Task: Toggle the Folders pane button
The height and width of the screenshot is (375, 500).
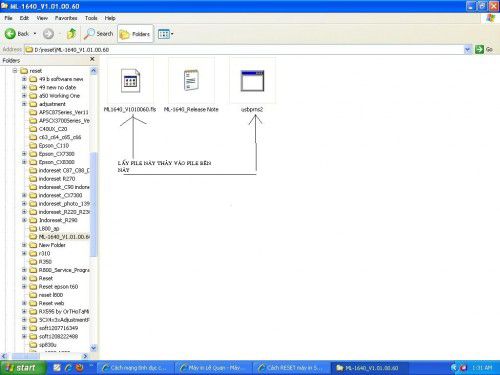Action: click(135, 34)
